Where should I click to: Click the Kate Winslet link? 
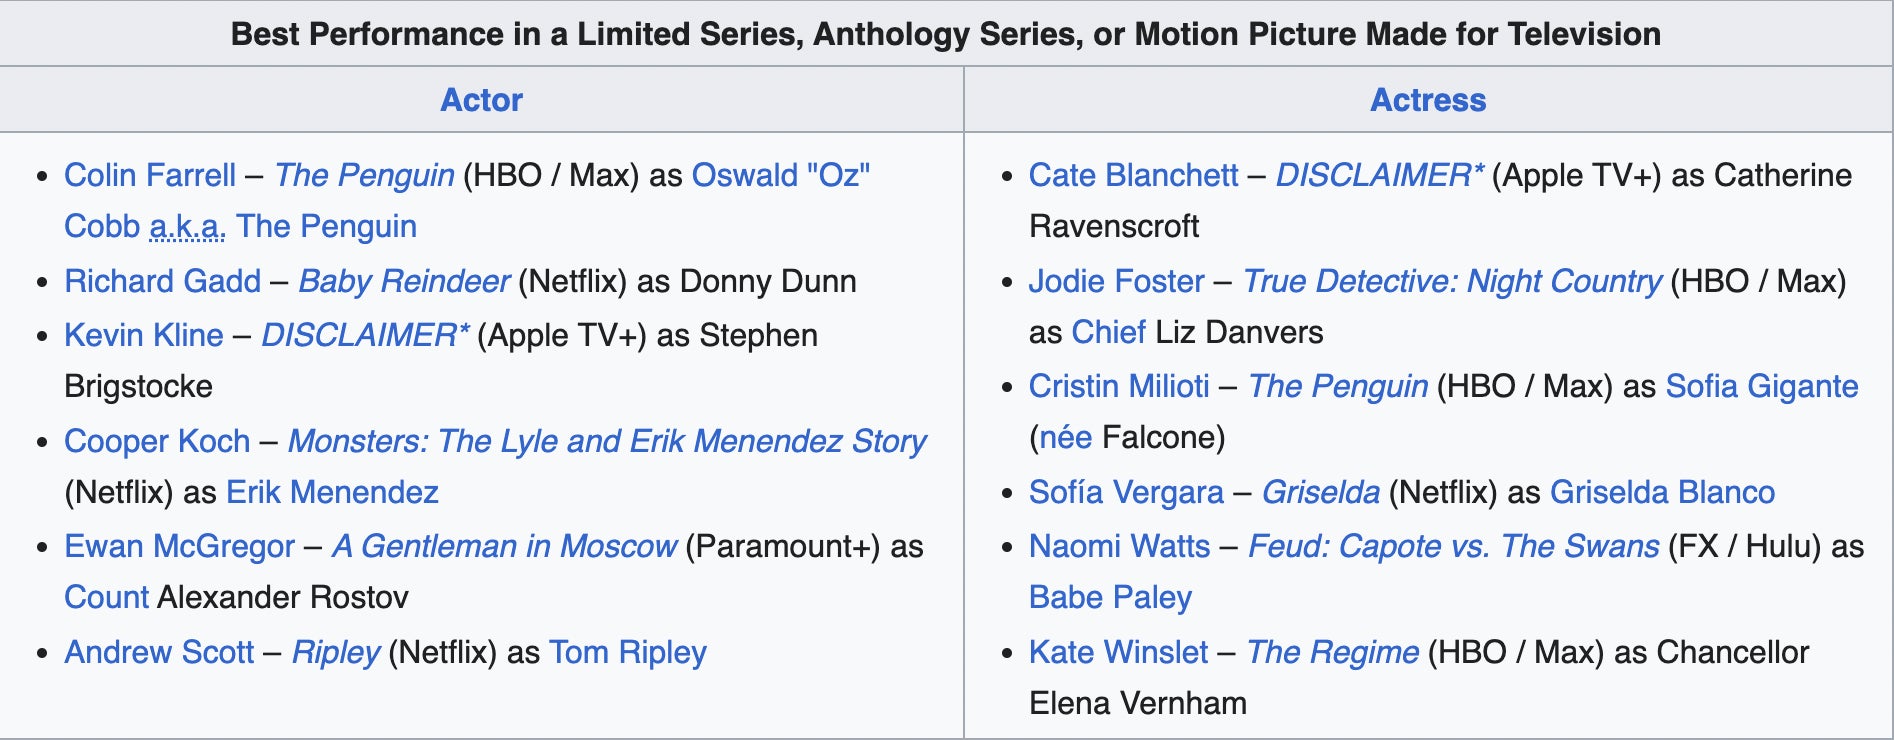(x=1118, y=652)
